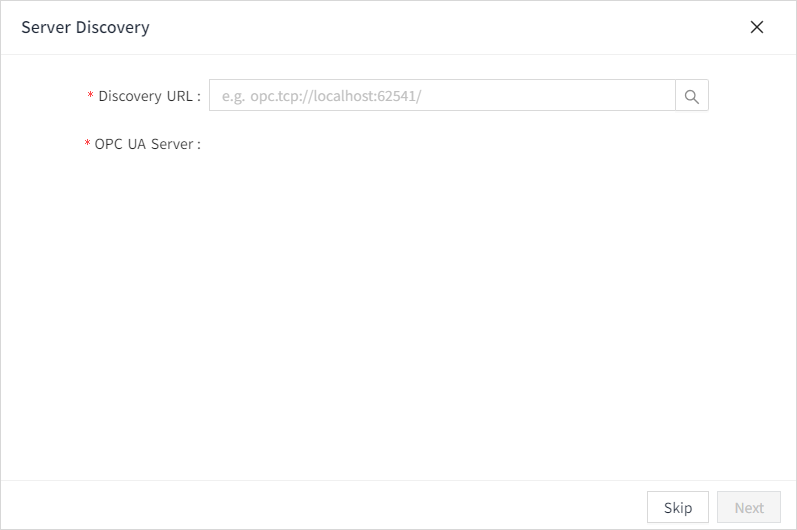Proceed to the next step with Next

pos(748,507)
